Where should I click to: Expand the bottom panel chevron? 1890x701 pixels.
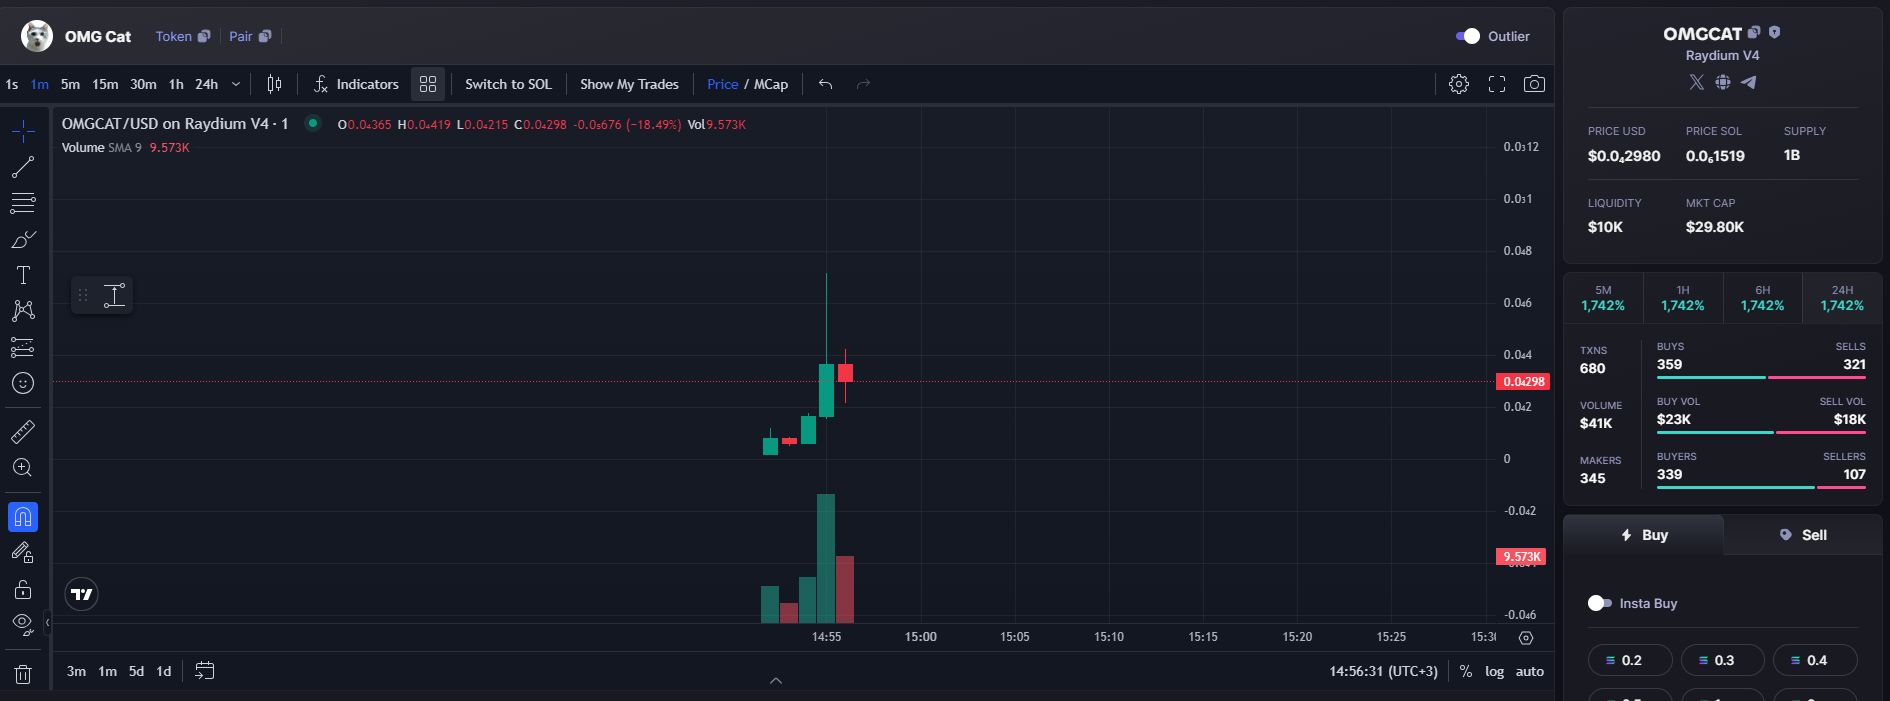pyautogui.click(x=776, y=680)
